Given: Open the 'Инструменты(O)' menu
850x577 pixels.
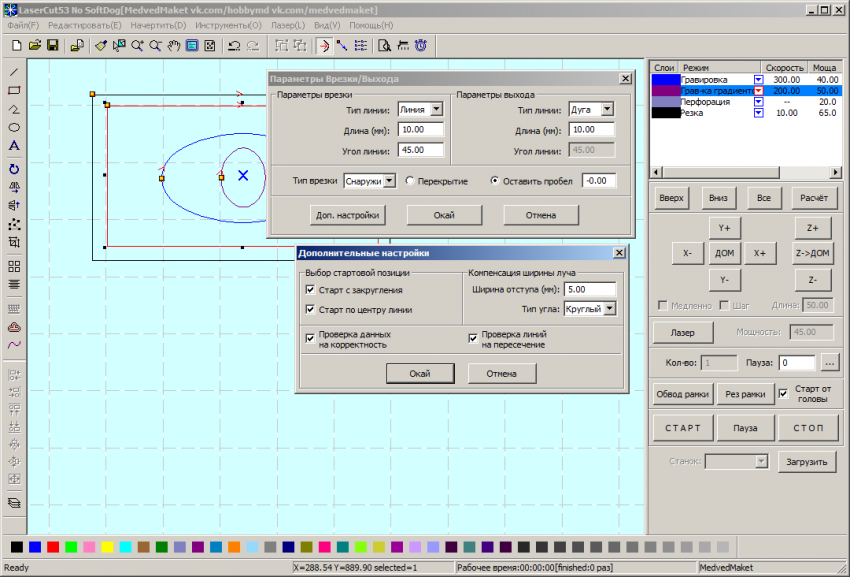Looking at the screenshot, I should pos(226,25).
